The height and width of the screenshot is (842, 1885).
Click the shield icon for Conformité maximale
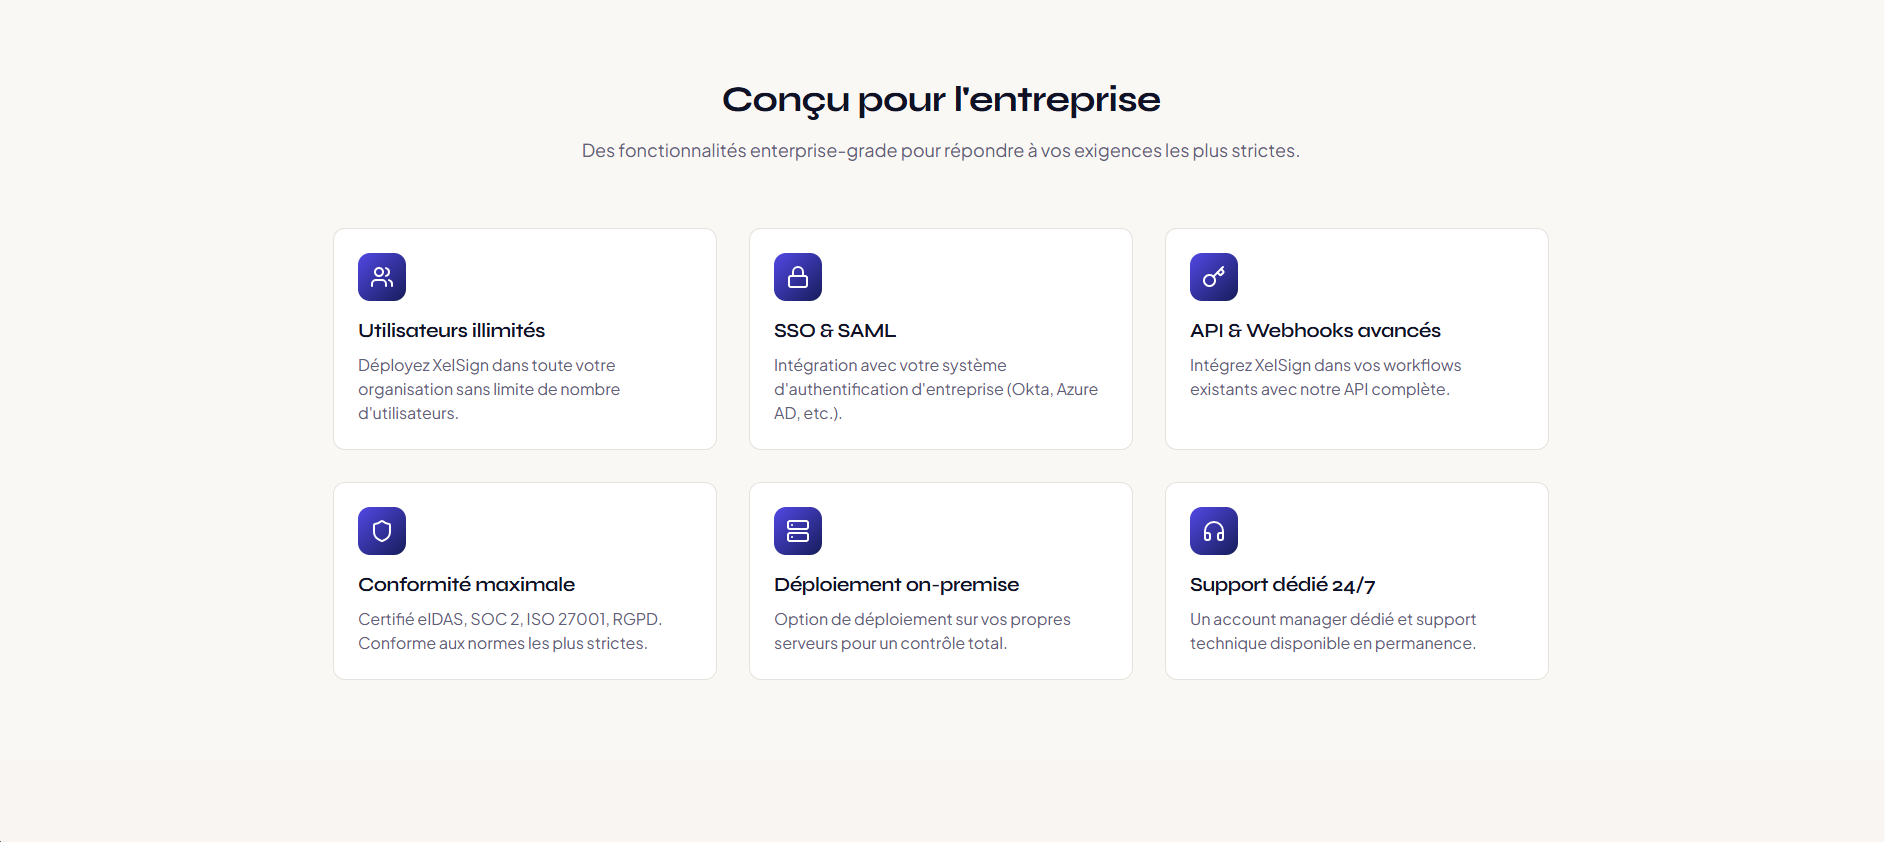(x=382, y=531)
